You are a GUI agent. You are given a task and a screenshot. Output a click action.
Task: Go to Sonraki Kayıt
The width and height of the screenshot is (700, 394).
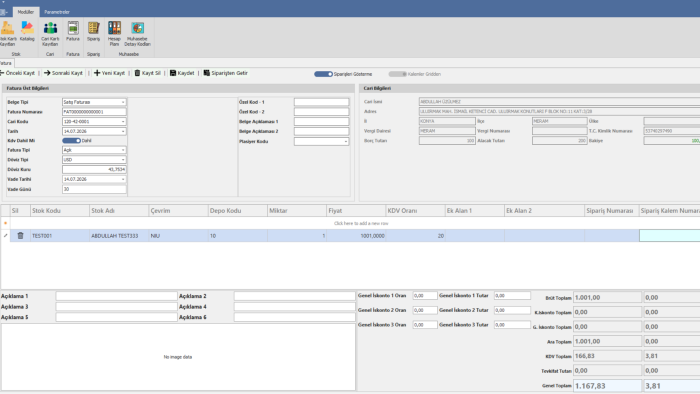click(x=63, y=73)
